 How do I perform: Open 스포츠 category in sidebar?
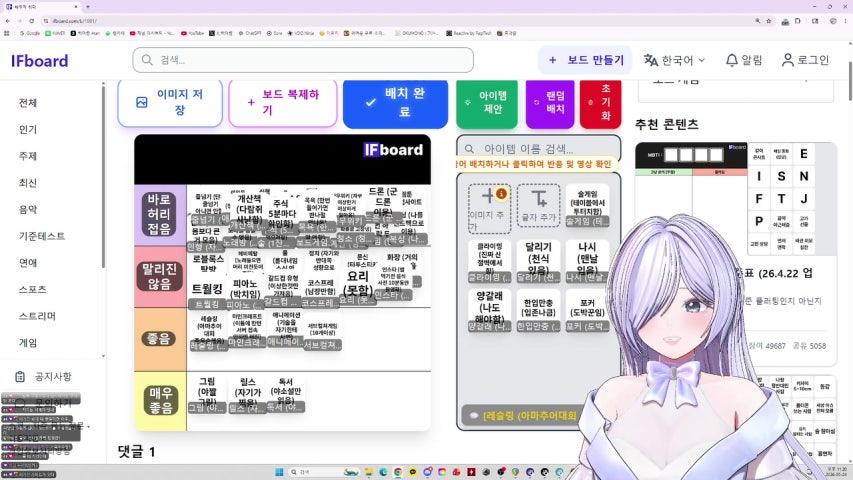pyautogui.click(x=33, y=290)
